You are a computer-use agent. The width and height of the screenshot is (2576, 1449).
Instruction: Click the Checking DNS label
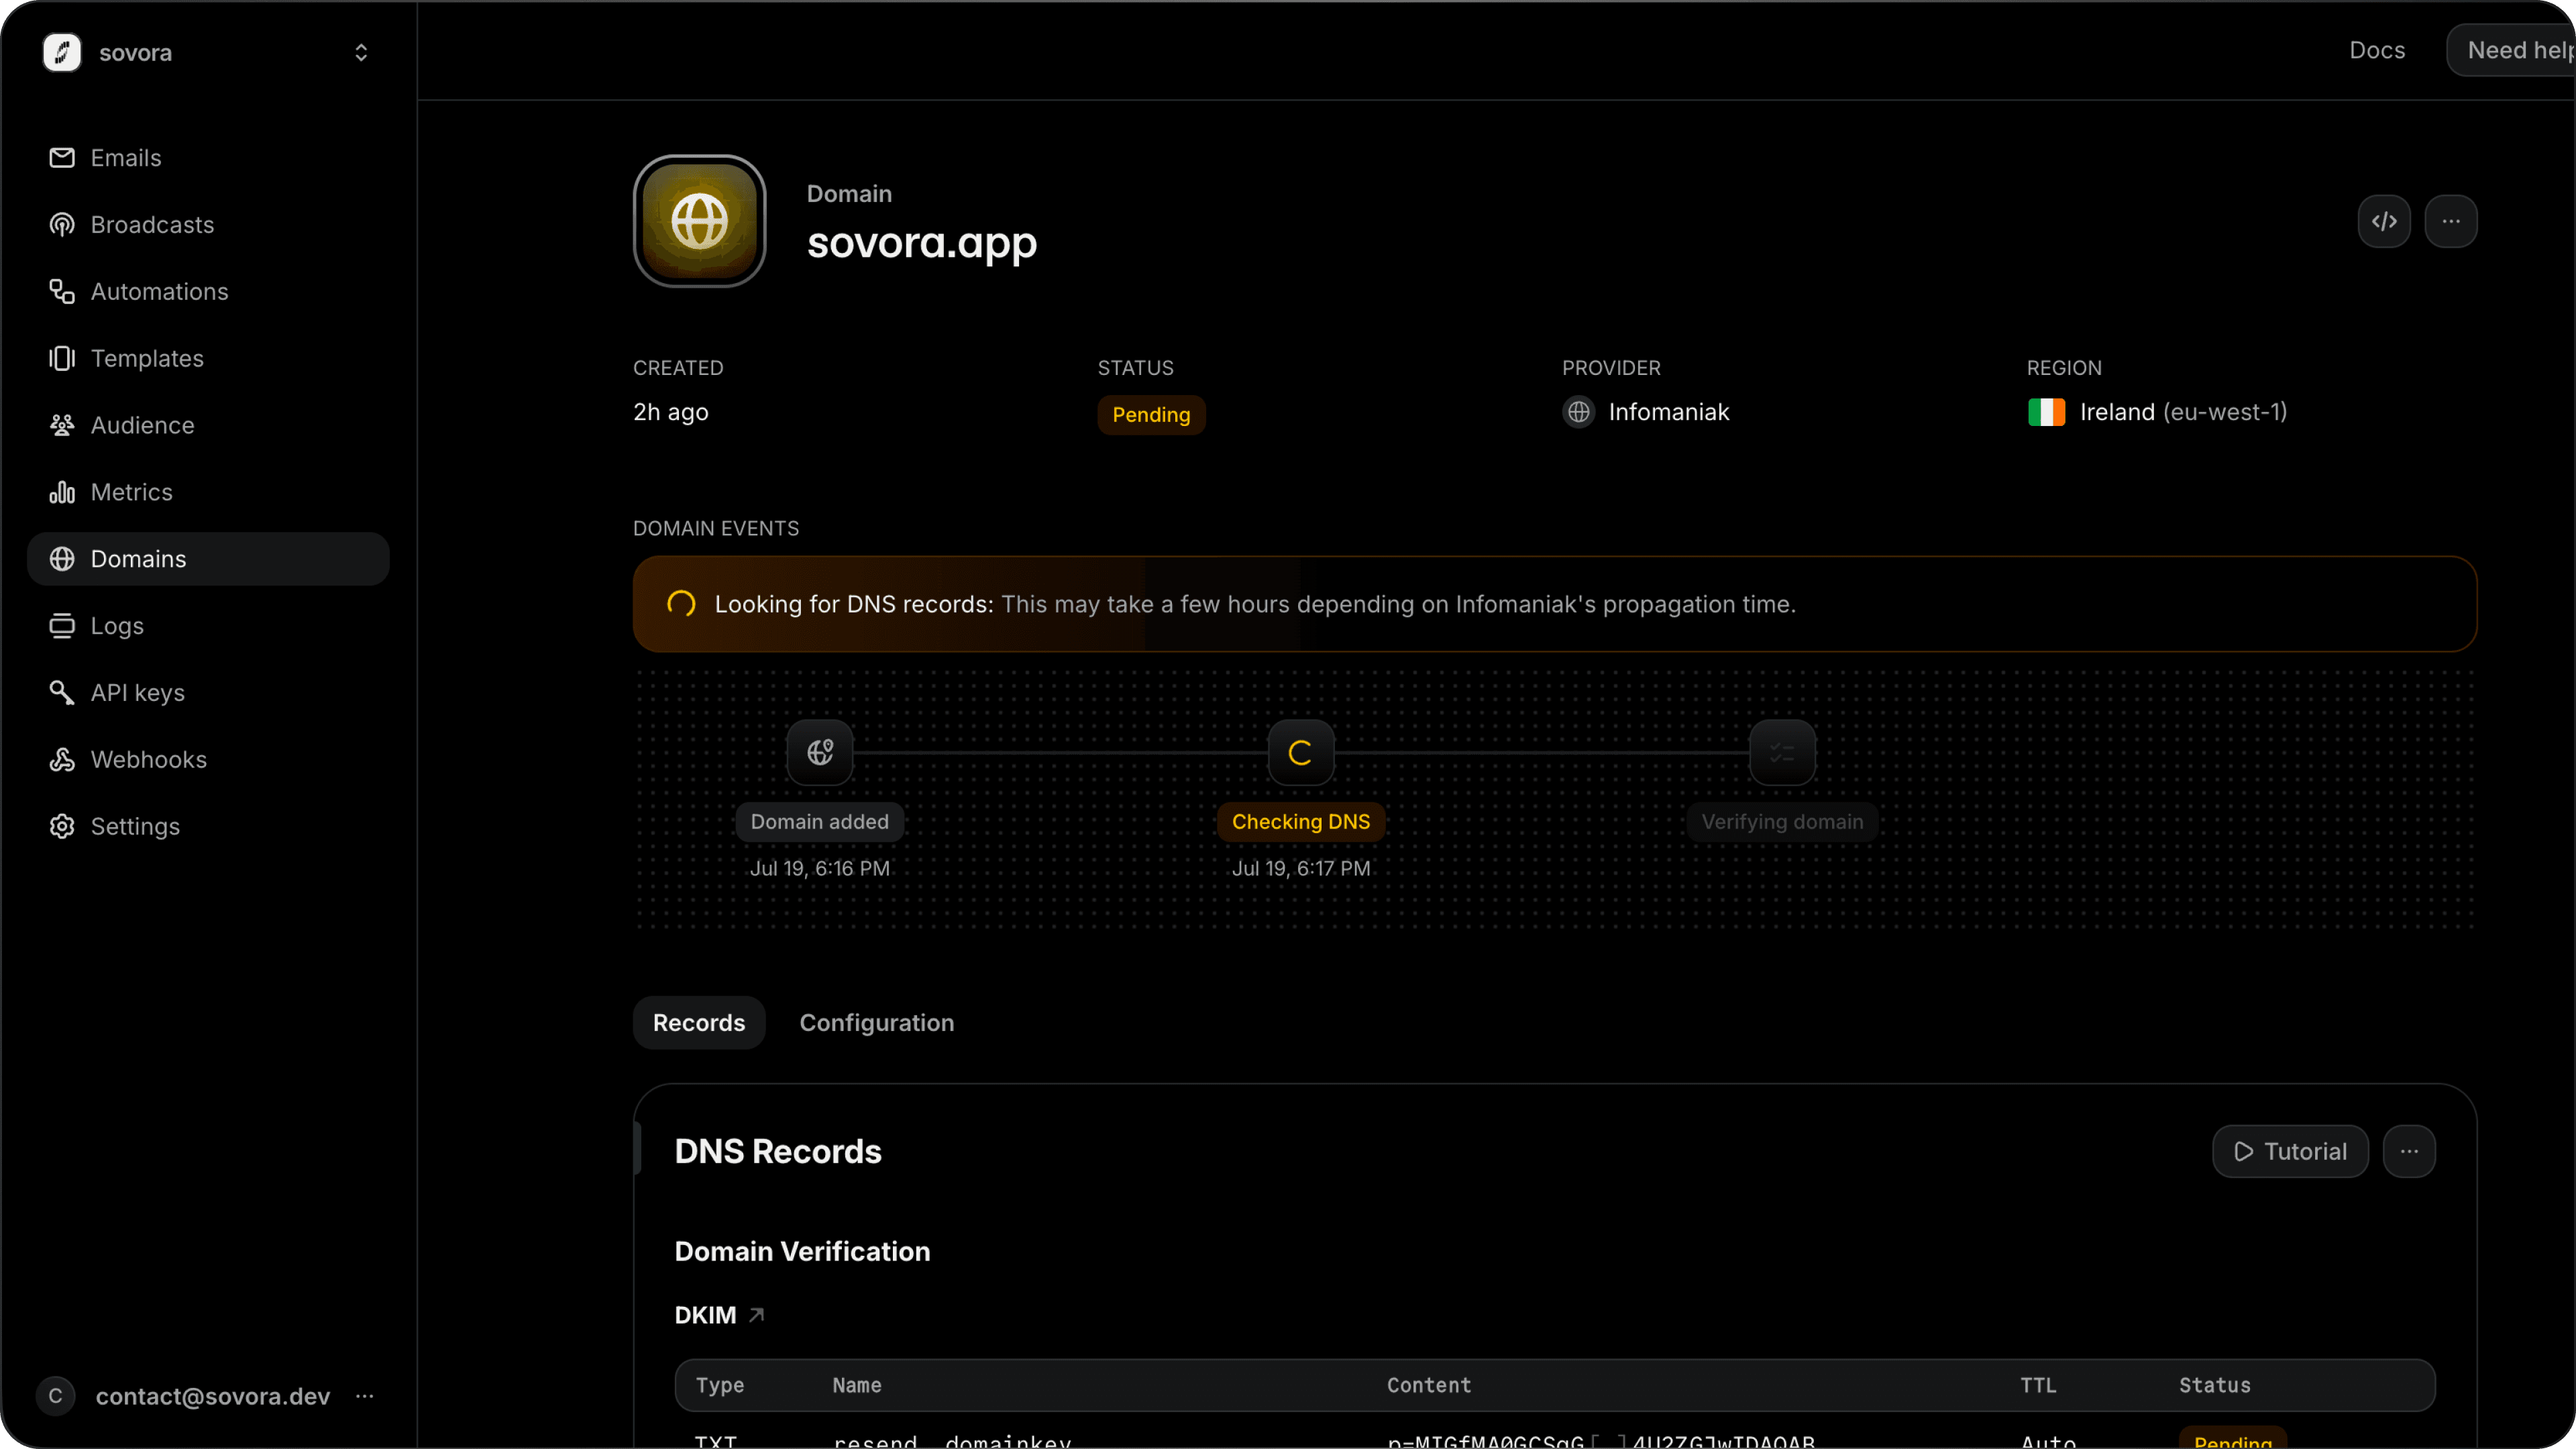point(1301,822)
